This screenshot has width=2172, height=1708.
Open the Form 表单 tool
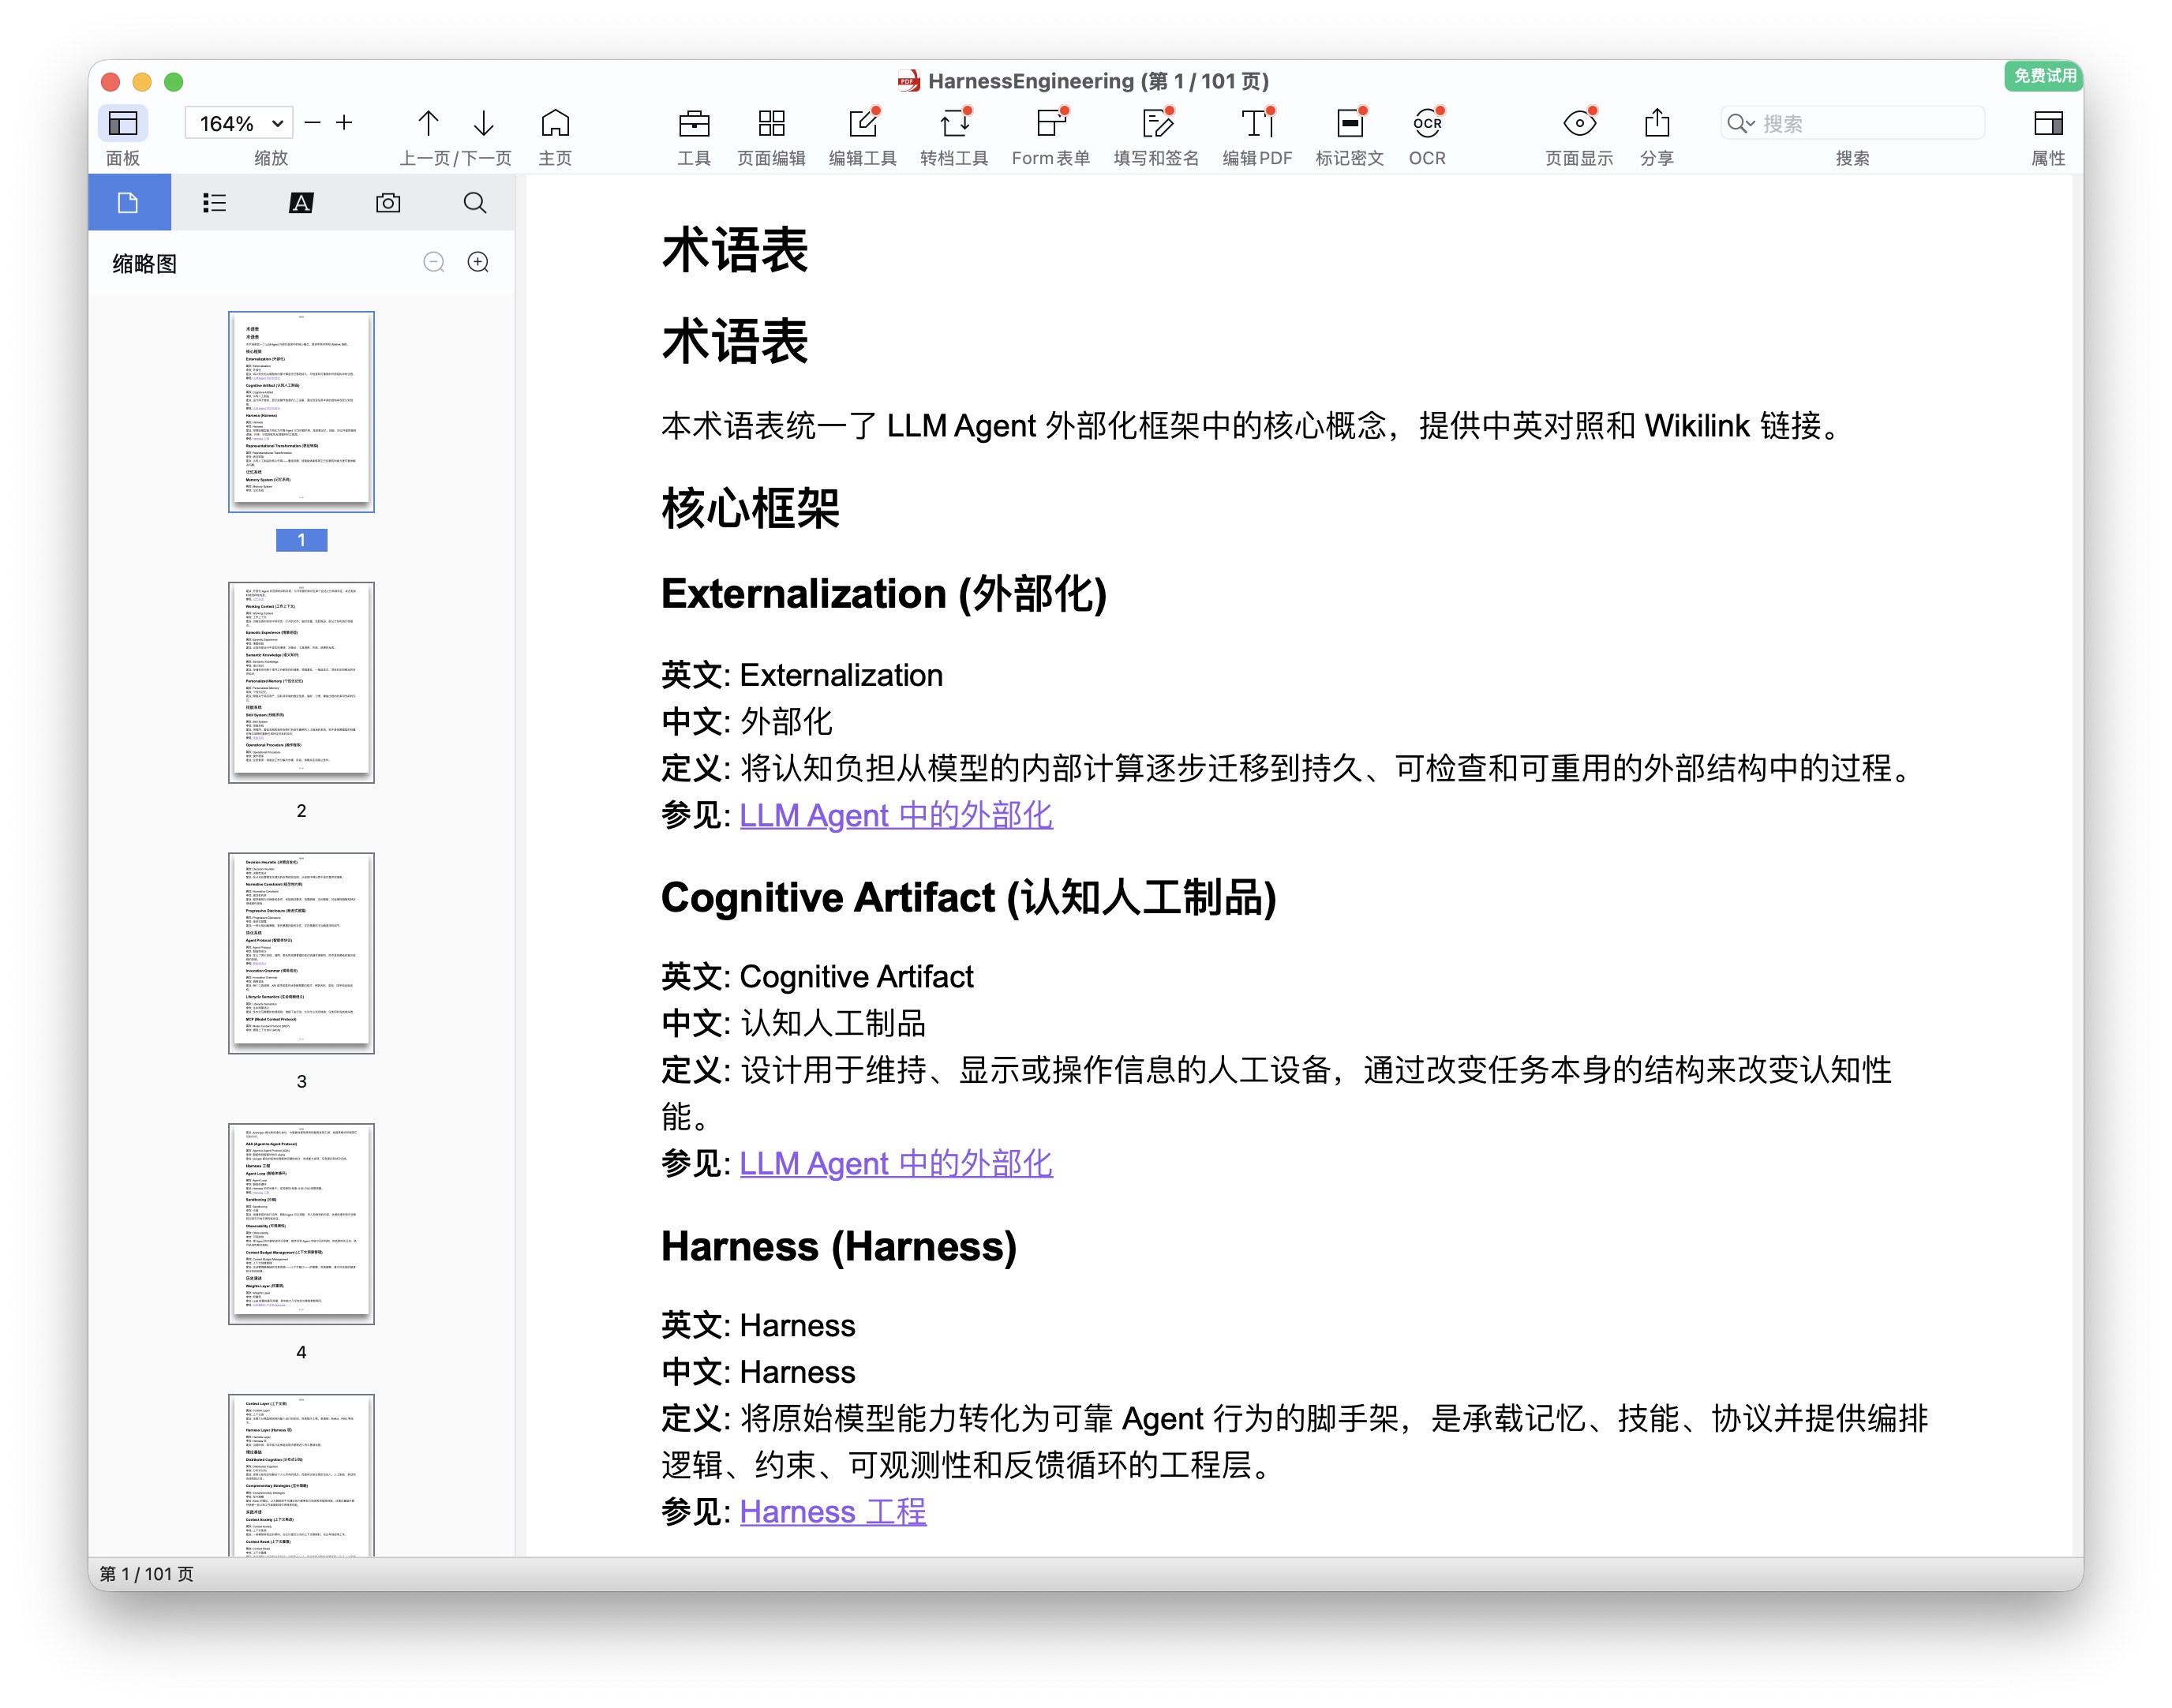pos(1049,124)
